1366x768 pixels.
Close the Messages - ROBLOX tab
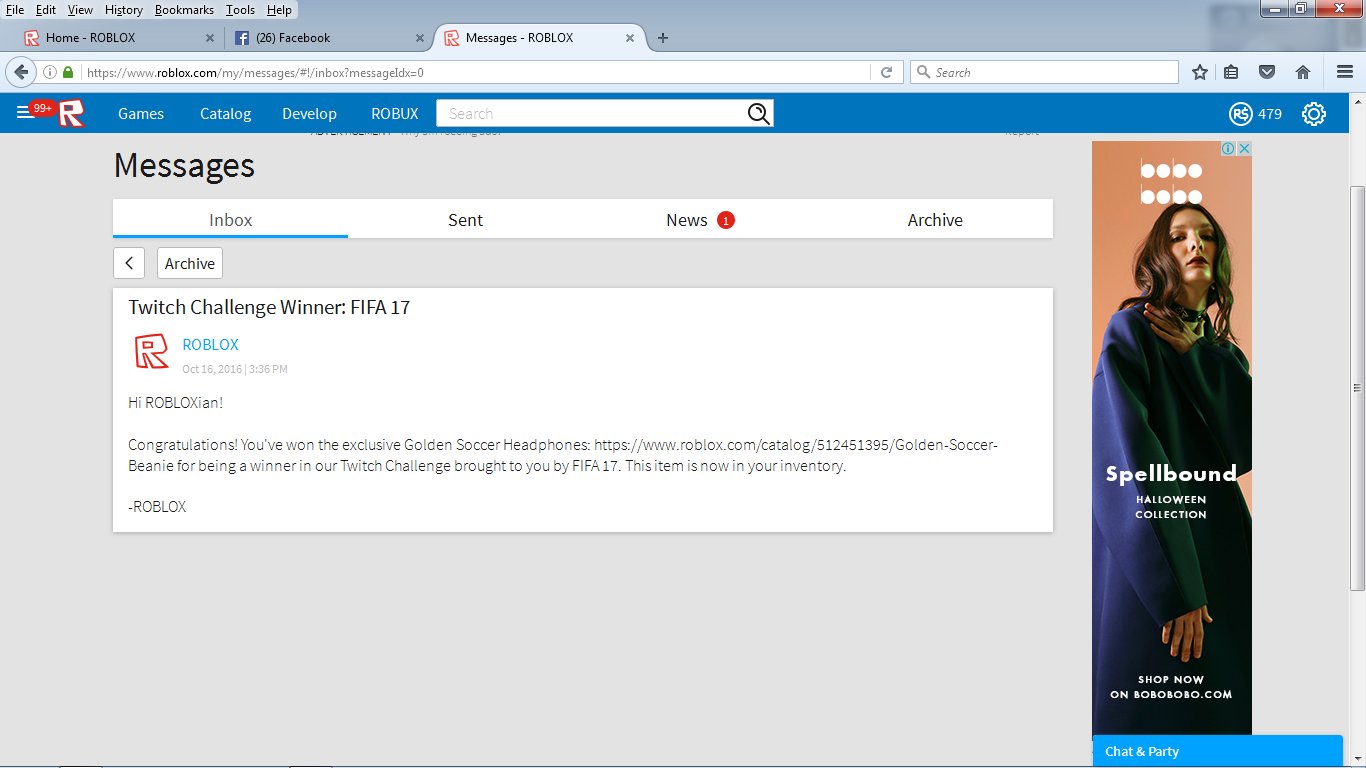[x=630, y=38]
